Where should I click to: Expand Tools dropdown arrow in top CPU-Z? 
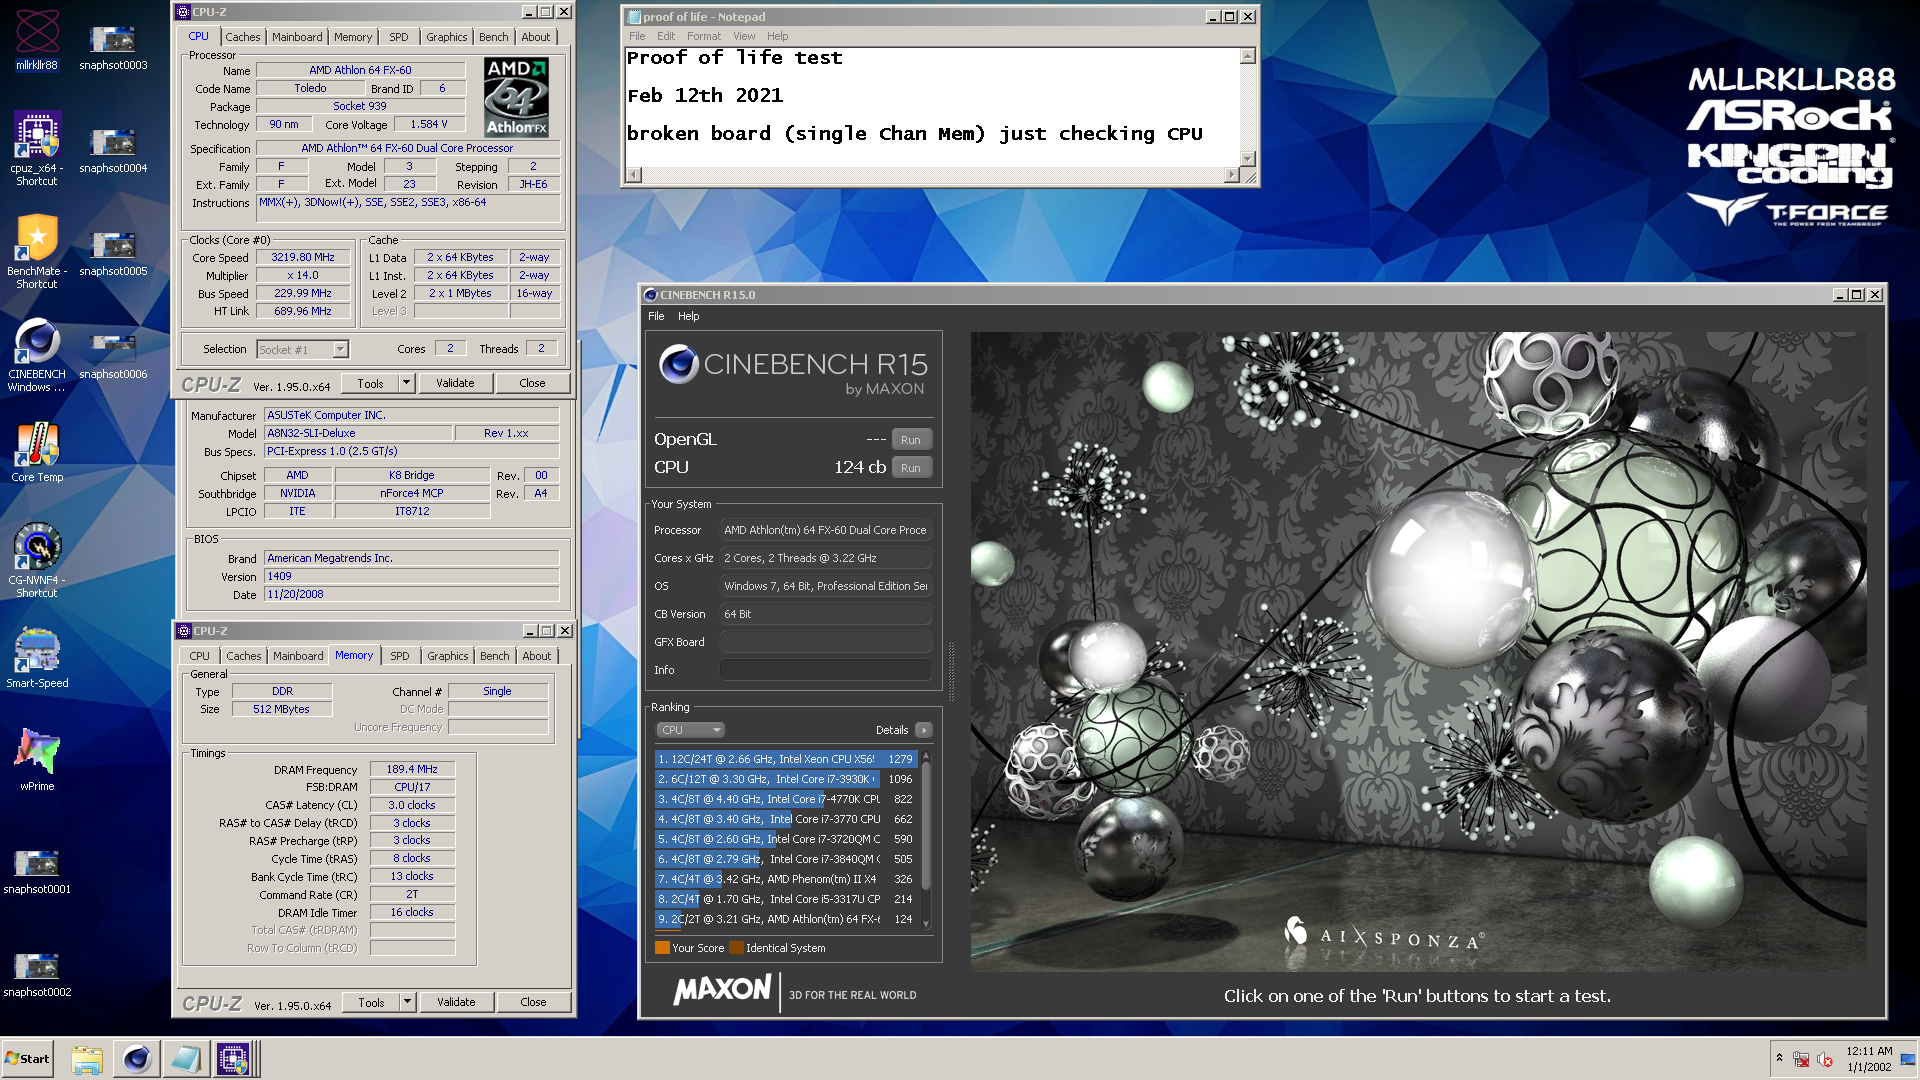[x=407, y=383]
